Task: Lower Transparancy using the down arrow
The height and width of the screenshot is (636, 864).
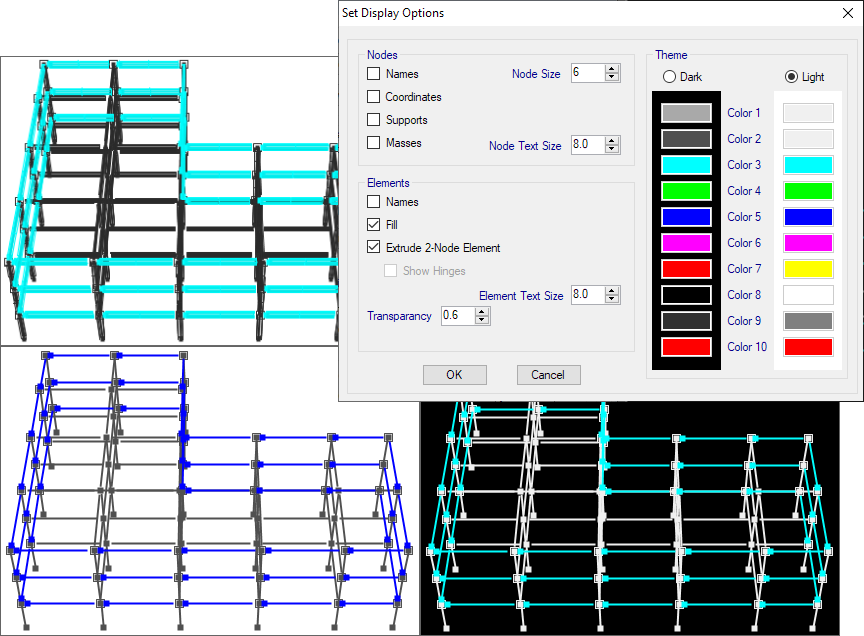Action: click(x=482, y=320)
